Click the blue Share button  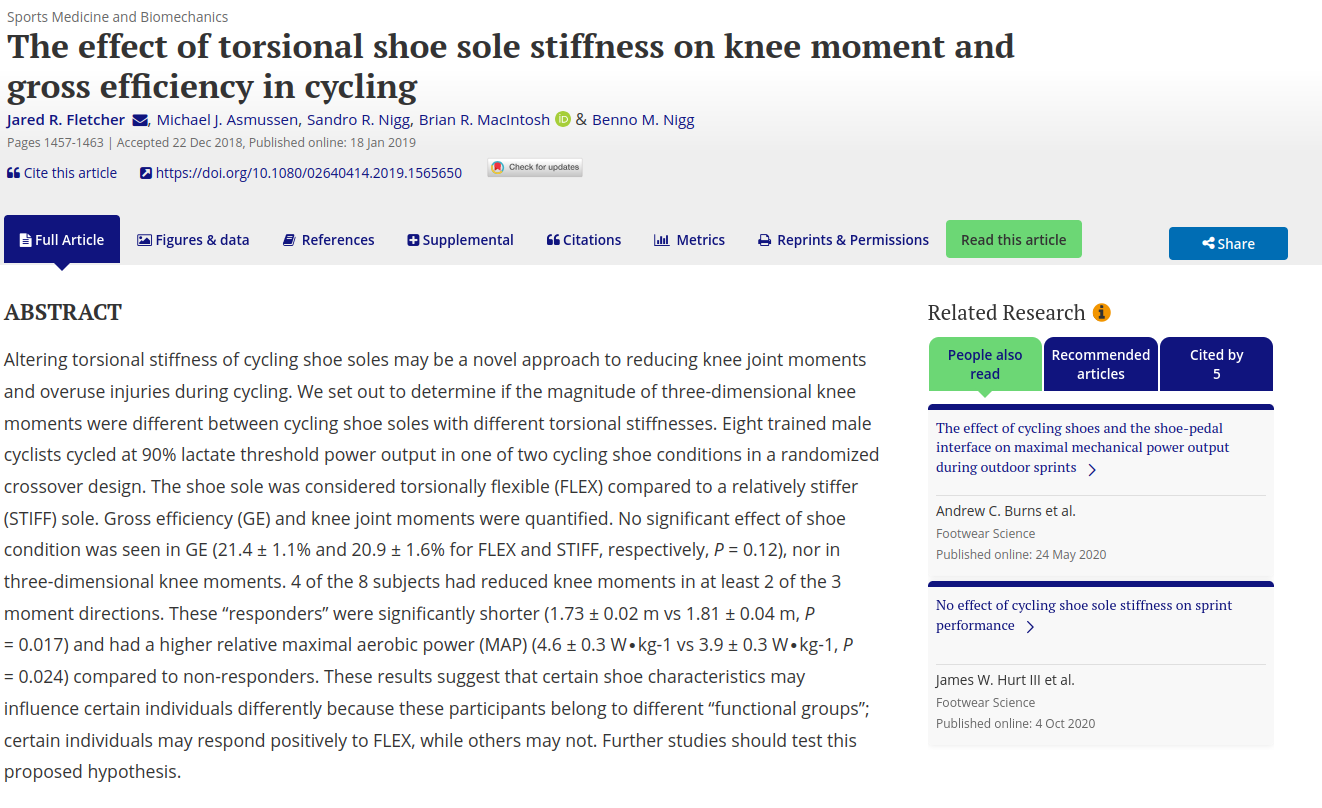[x=1228, y=243]
